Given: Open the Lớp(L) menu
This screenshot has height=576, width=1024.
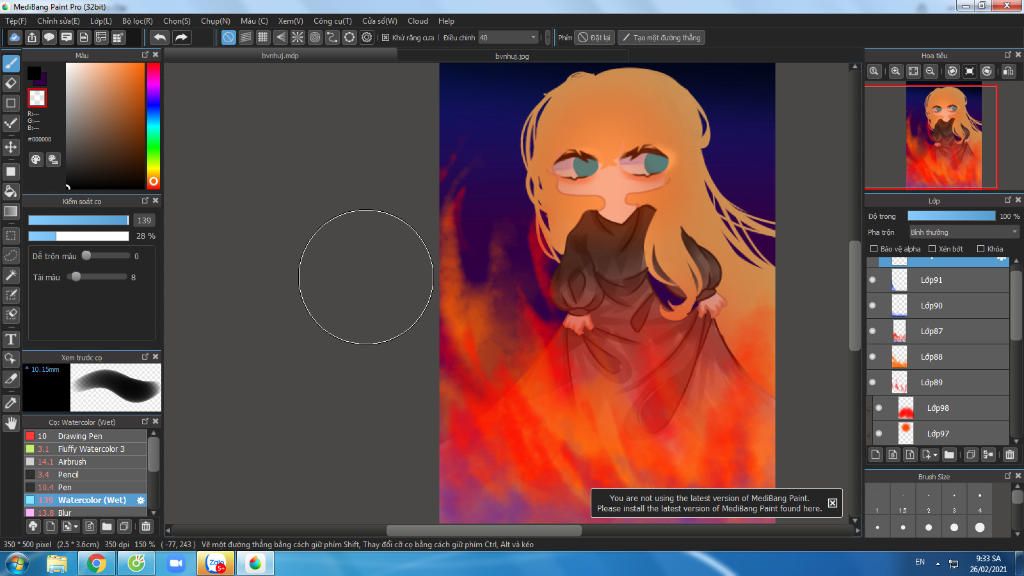Looking at the screenshot, I should (101, 21).
